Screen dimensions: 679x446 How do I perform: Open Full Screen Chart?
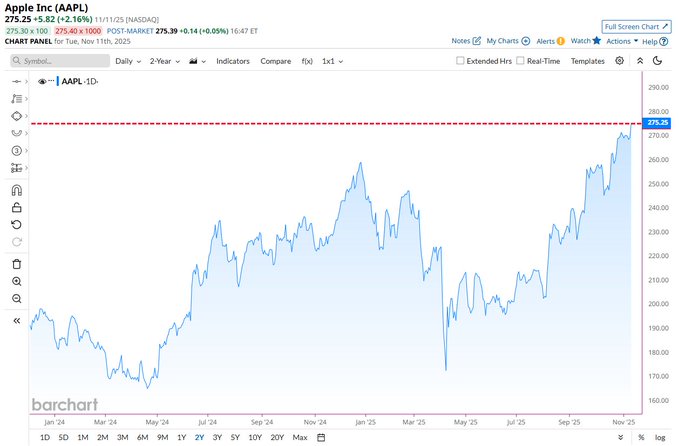tap(636, 26)
